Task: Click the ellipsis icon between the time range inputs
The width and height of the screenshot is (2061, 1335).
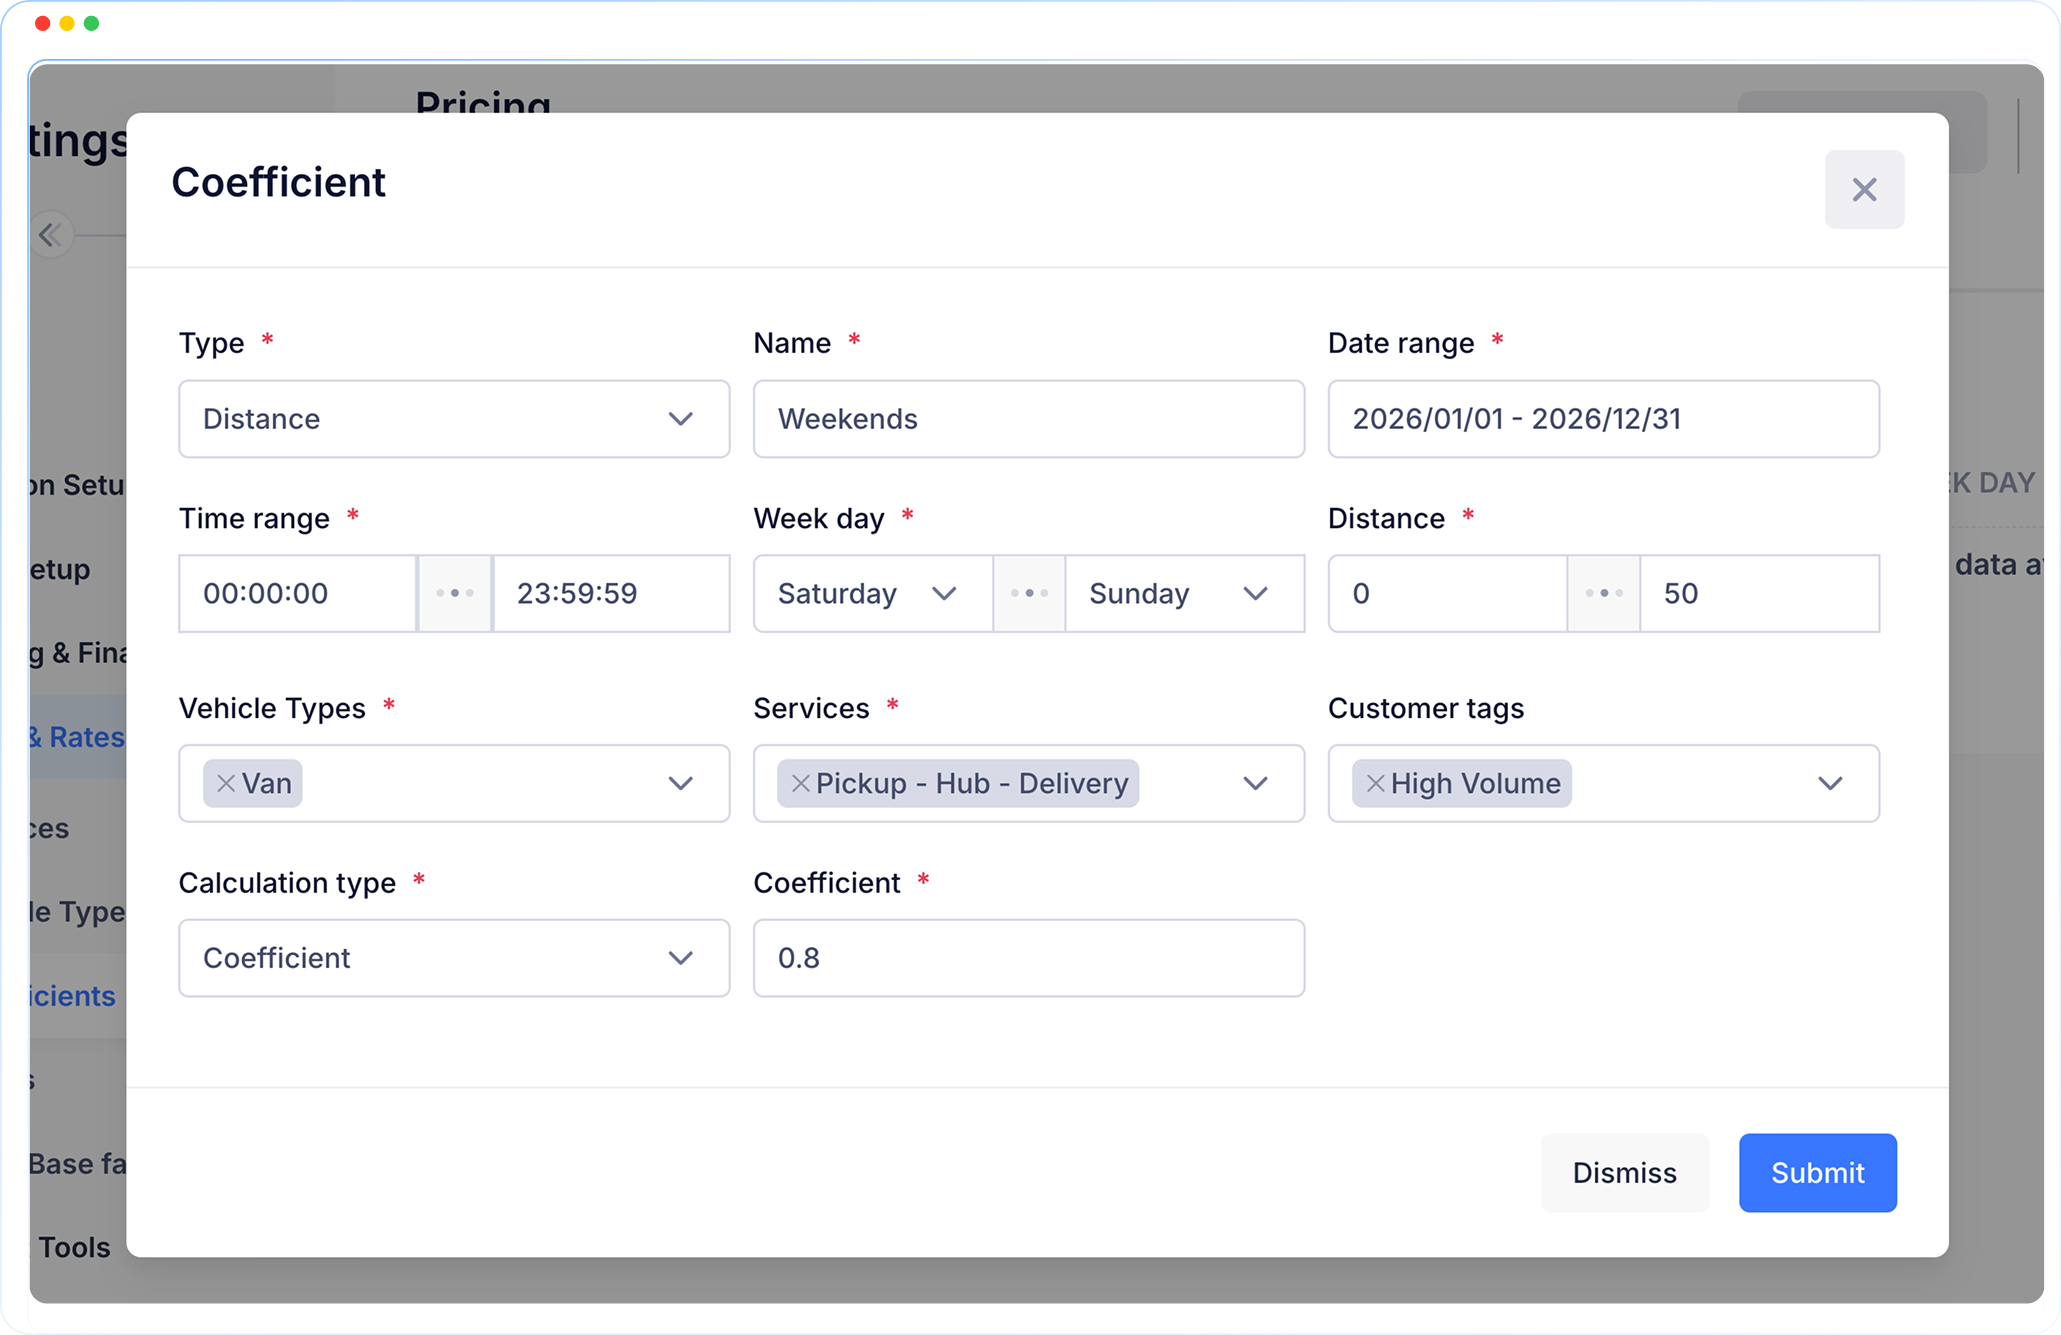Action: pos(455,593)
